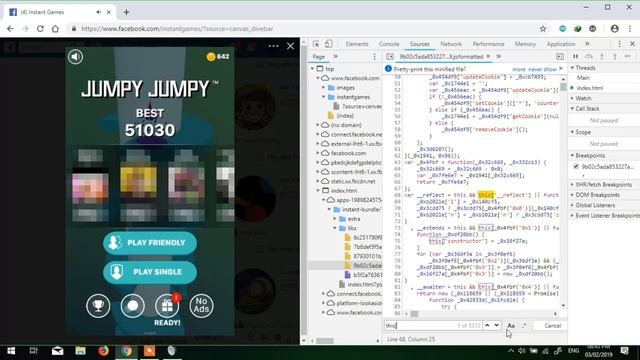Mute the Jumpy Jumpy game sound
The height and width of the screenshot is (360, 640).
tap(76, 57)
